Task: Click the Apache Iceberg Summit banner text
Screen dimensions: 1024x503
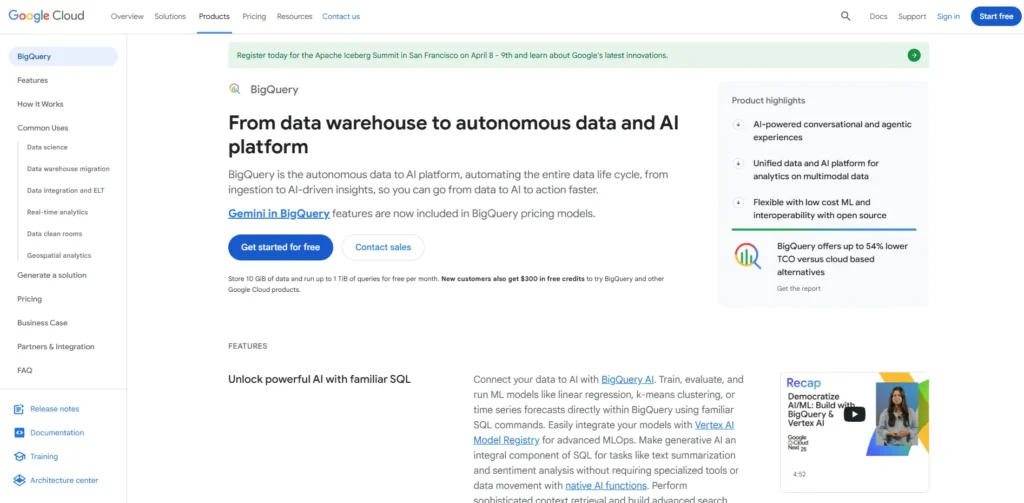Action: [x=452, y=56]
